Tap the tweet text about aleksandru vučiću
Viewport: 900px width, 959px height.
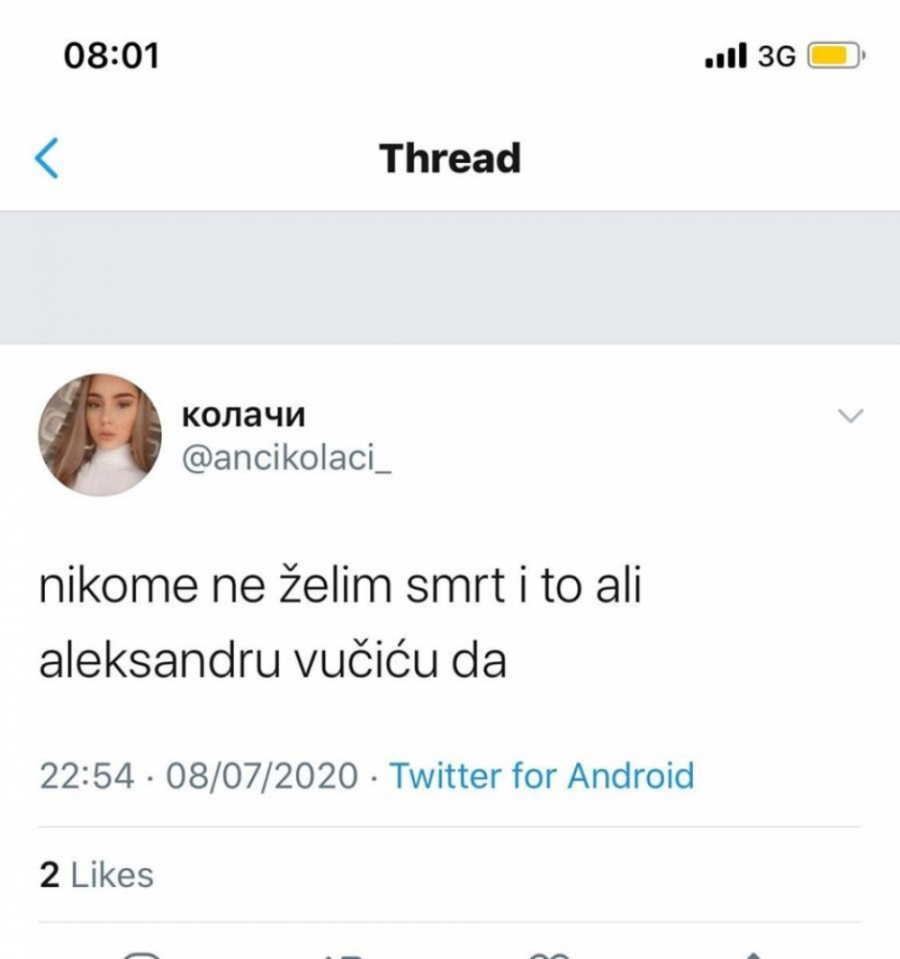coord(340,625)
